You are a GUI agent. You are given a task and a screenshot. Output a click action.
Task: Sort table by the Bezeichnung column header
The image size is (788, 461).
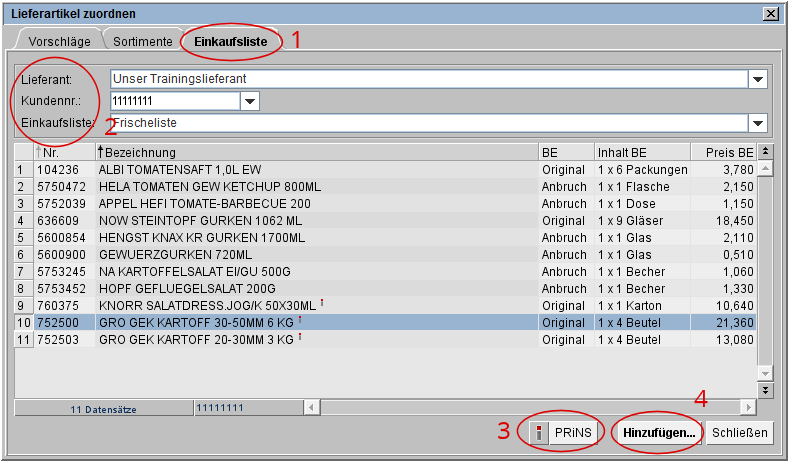point(315,152)
